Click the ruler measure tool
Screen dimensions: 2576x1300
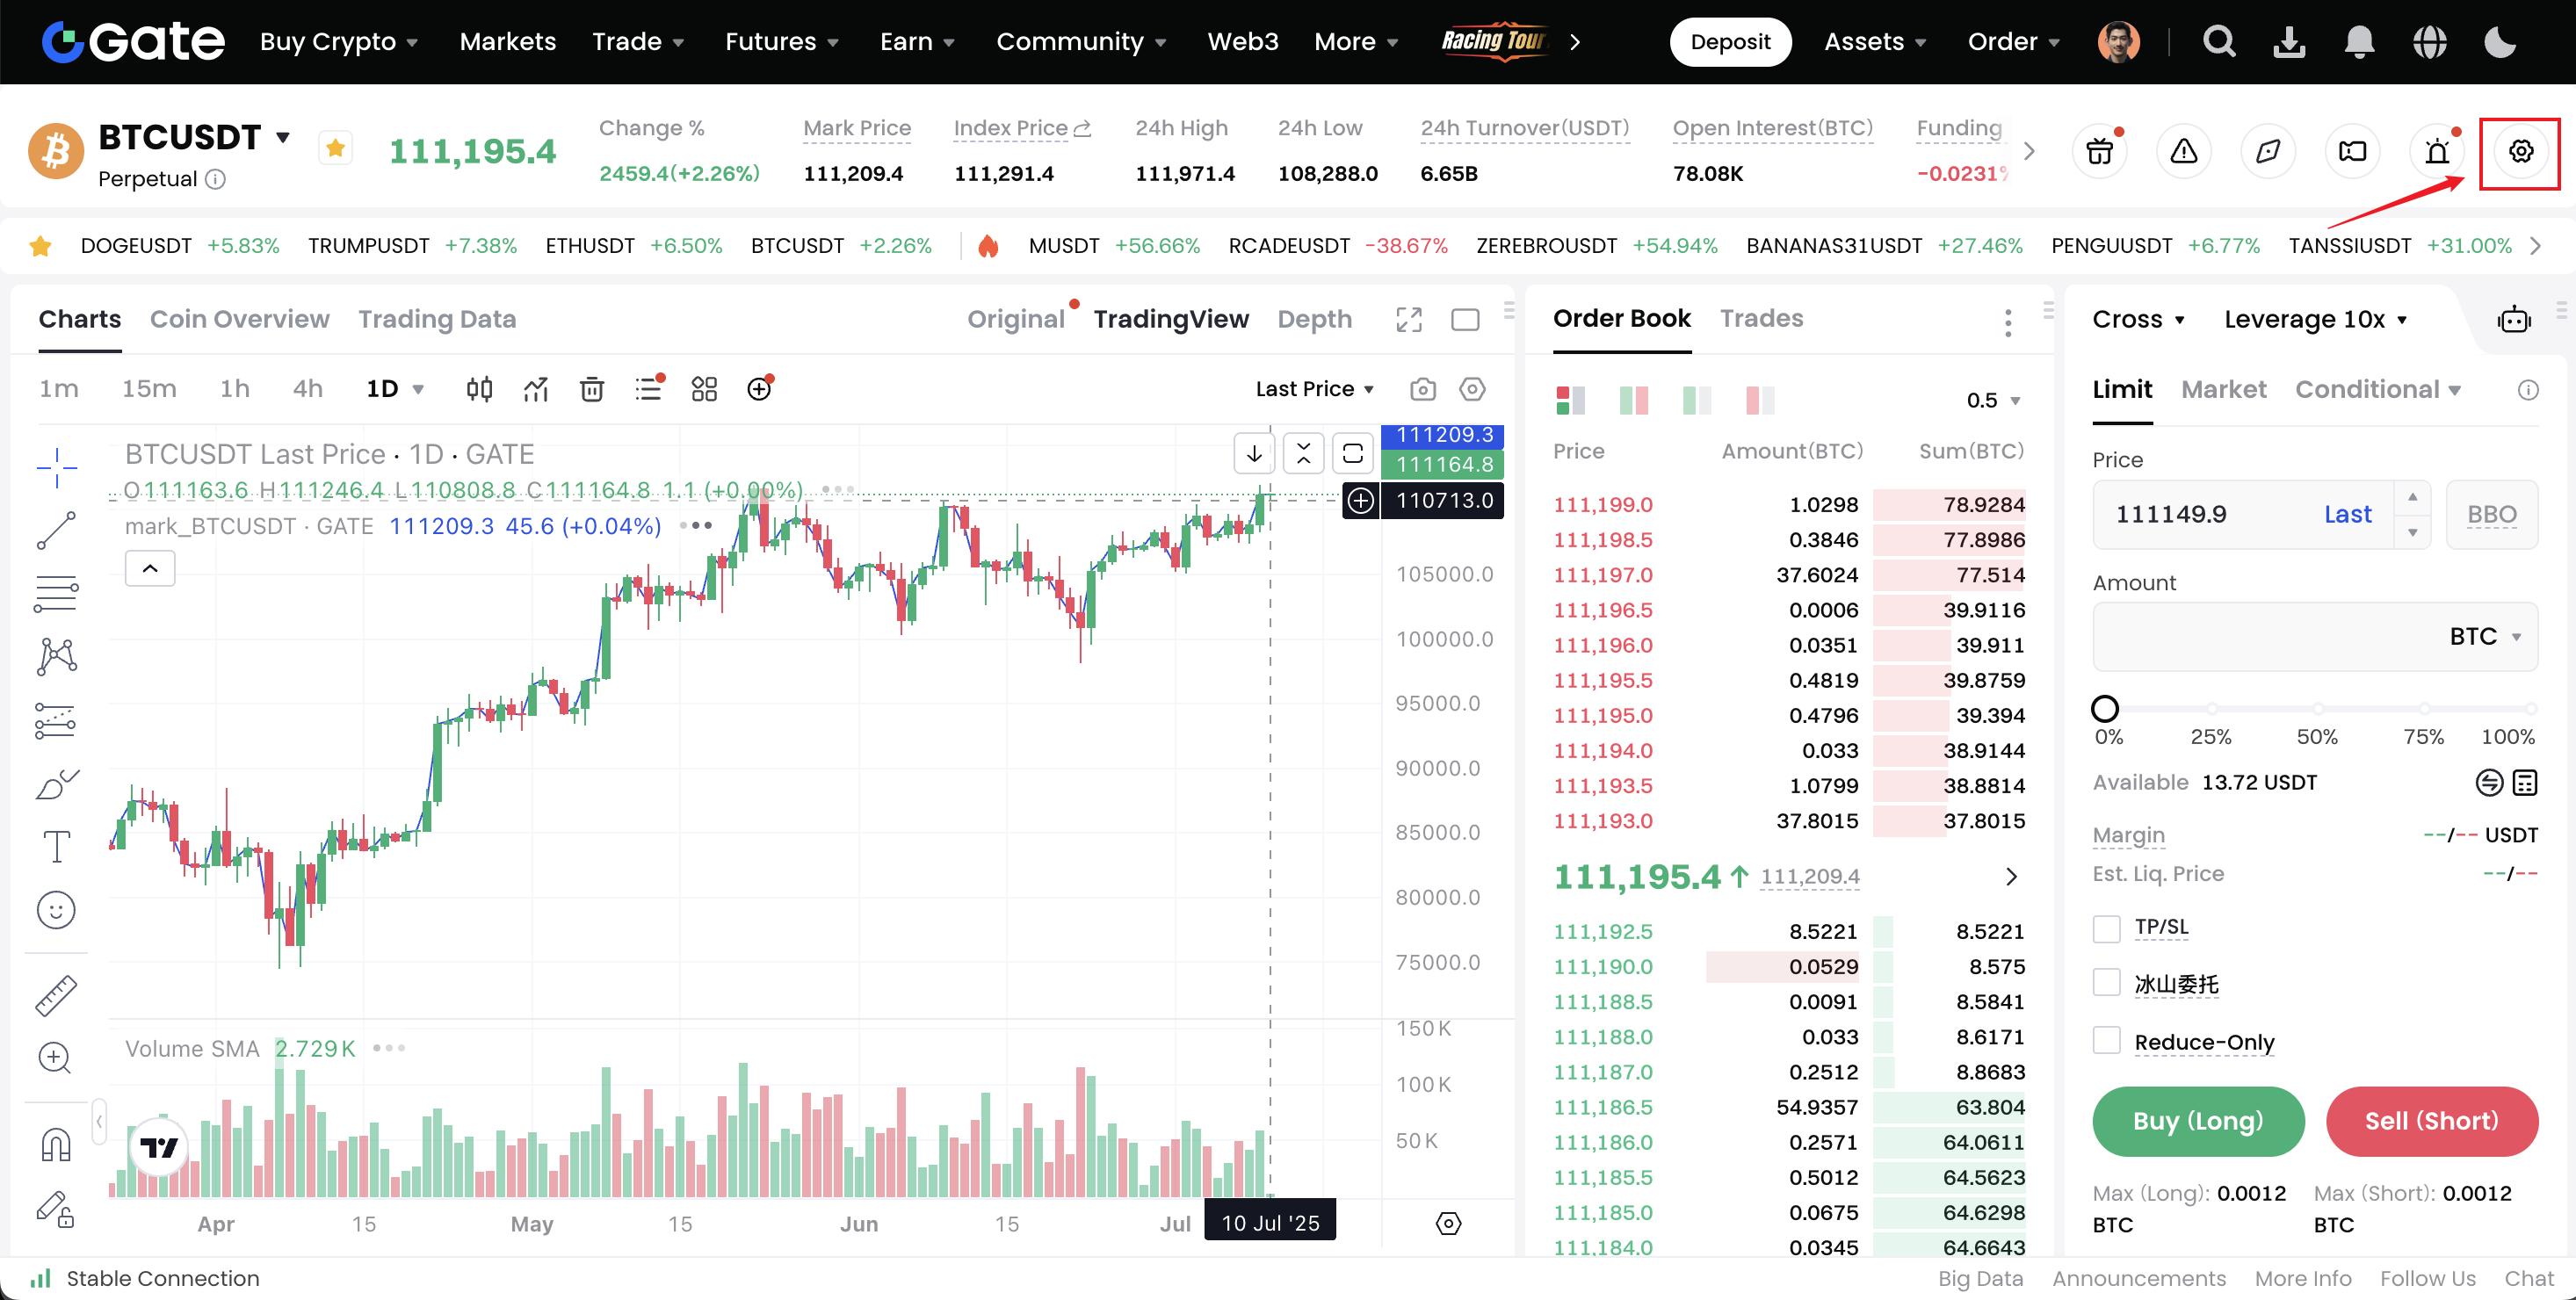click(x=56, y=995)
